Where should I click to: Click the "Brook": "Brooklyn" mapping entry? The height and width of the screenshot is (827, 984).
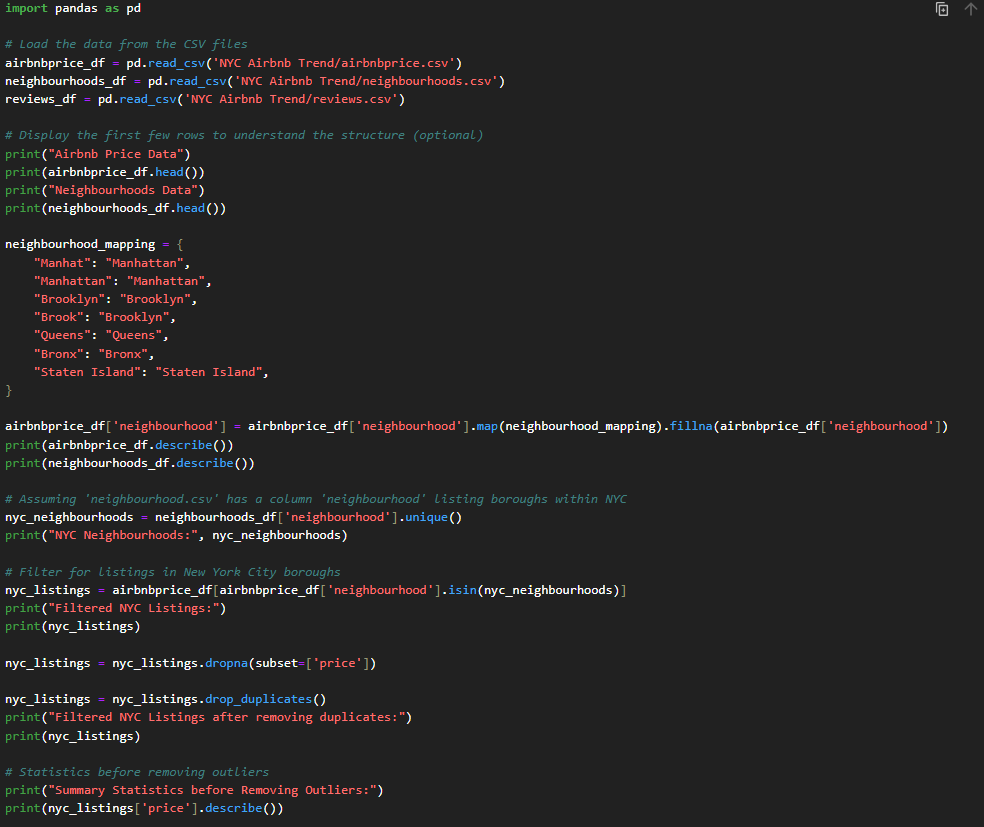pos(105,317)
